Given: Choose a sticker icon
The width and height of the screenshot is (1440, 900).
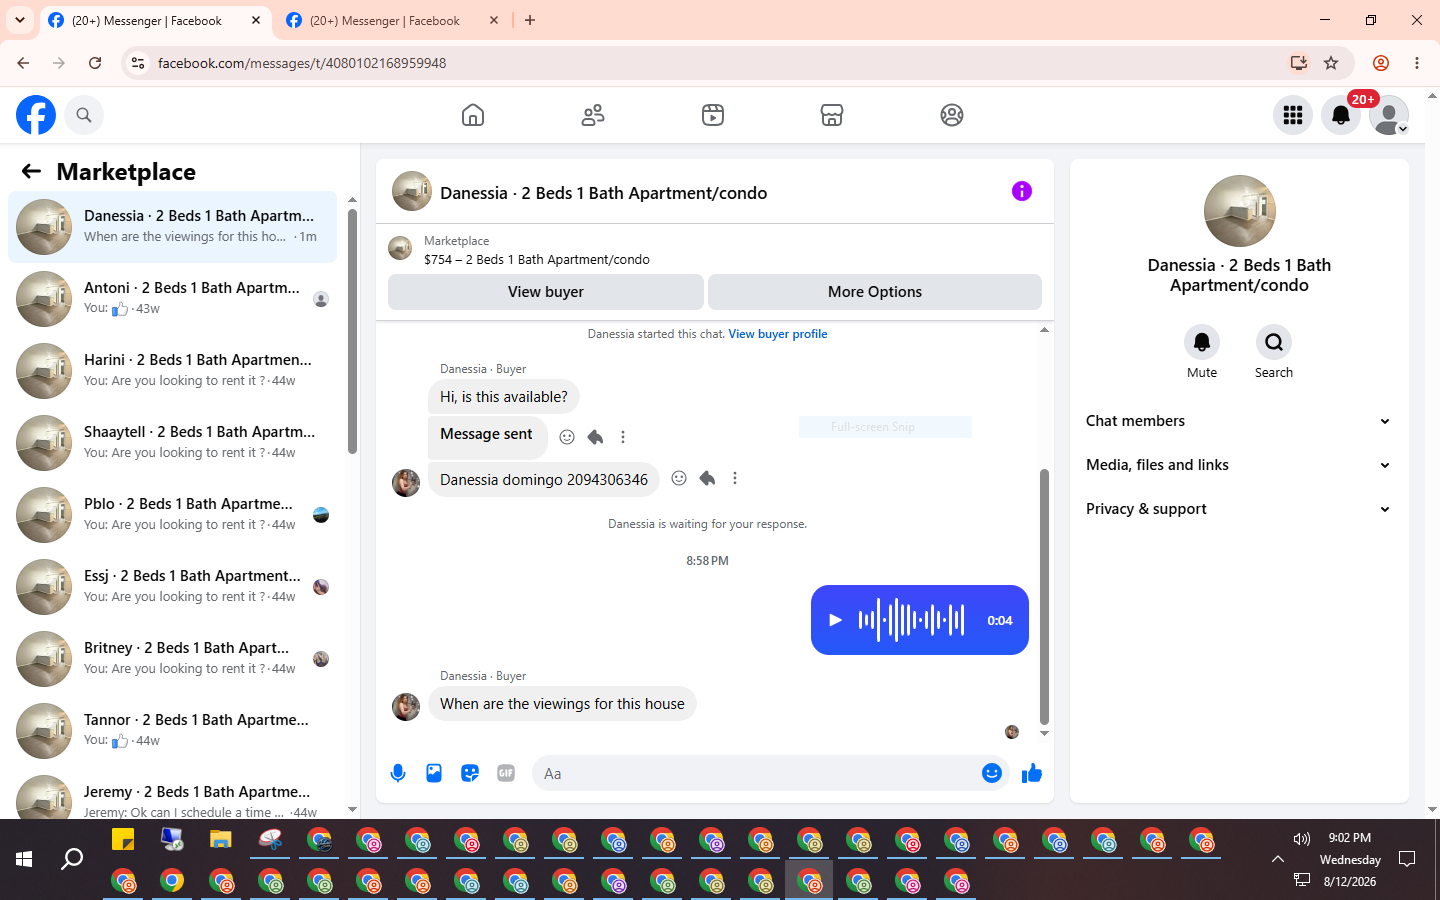Looking at the screenshot, I should tap(470, 773).
